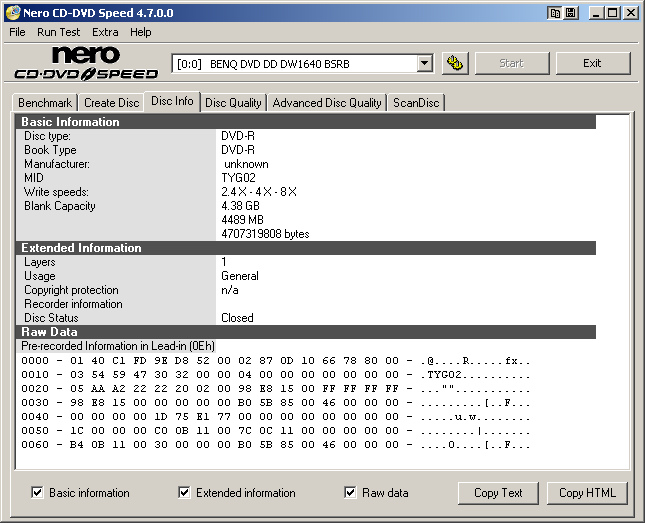Click the Disc Status value Closed

237,318
